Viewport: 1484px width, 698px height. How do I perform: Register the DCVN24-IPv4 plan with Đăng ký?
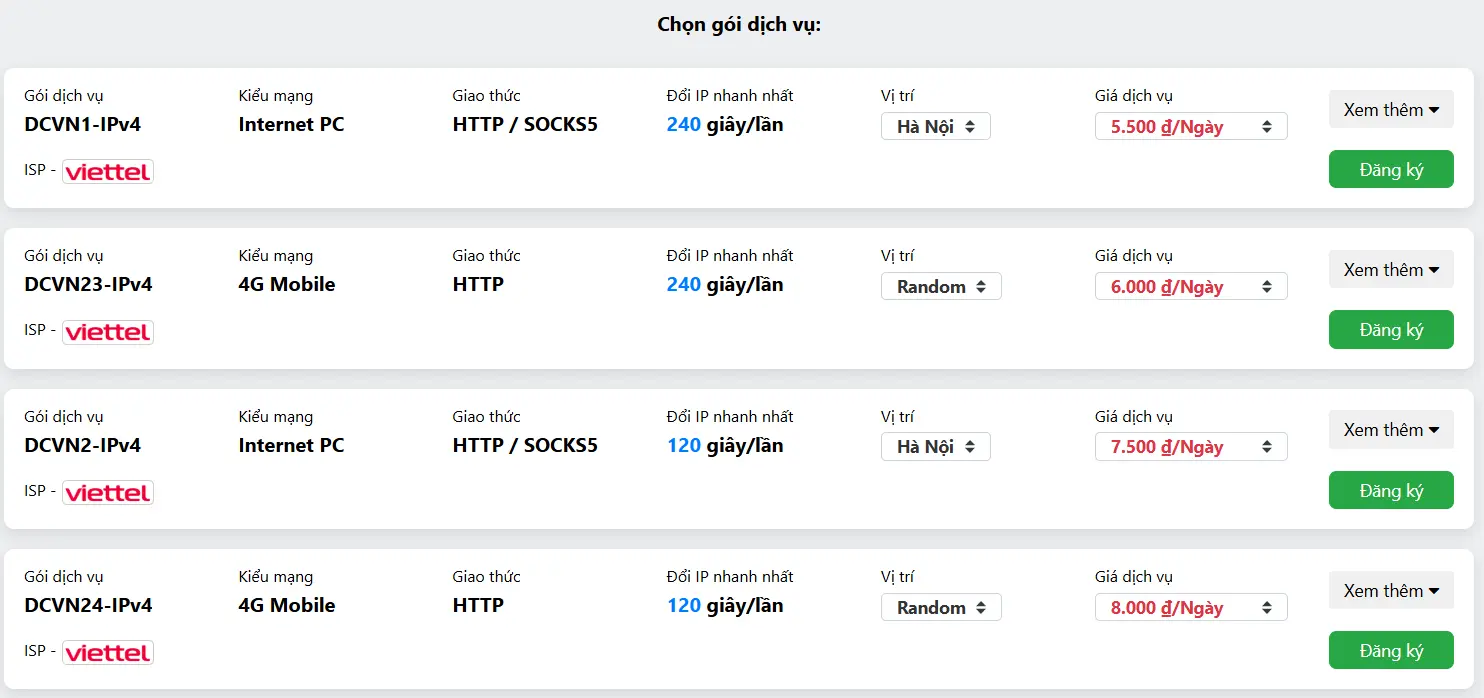pyautogui.click(x=1390, y=650)
